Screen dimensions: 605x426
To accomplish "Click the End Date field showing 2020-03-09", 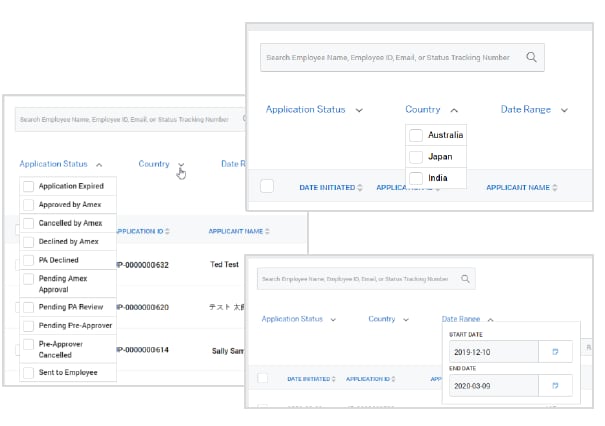I will click(494, 385).
